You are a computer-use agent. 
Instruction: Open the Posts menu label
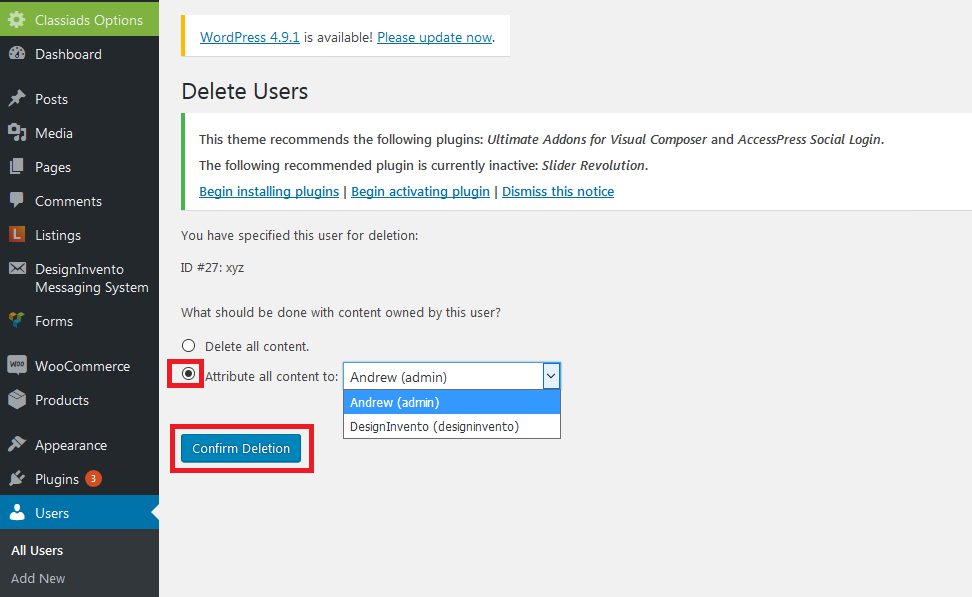[51, 99]
